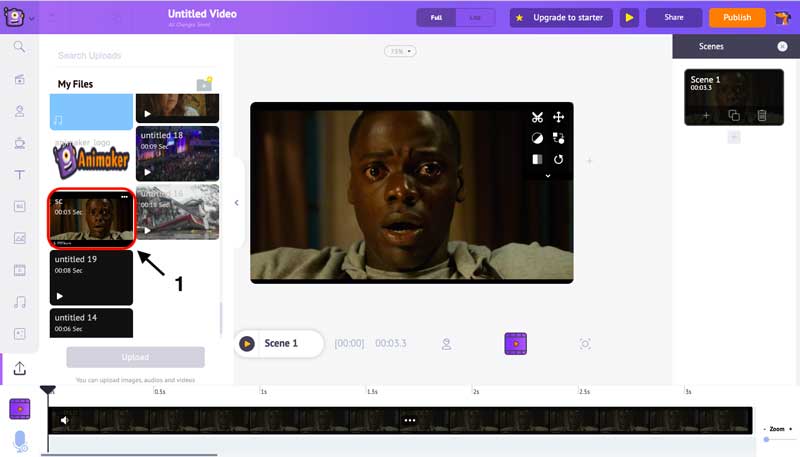Close the Scenes panel
This screenshot has height=457, width=800.
(782, 46)
